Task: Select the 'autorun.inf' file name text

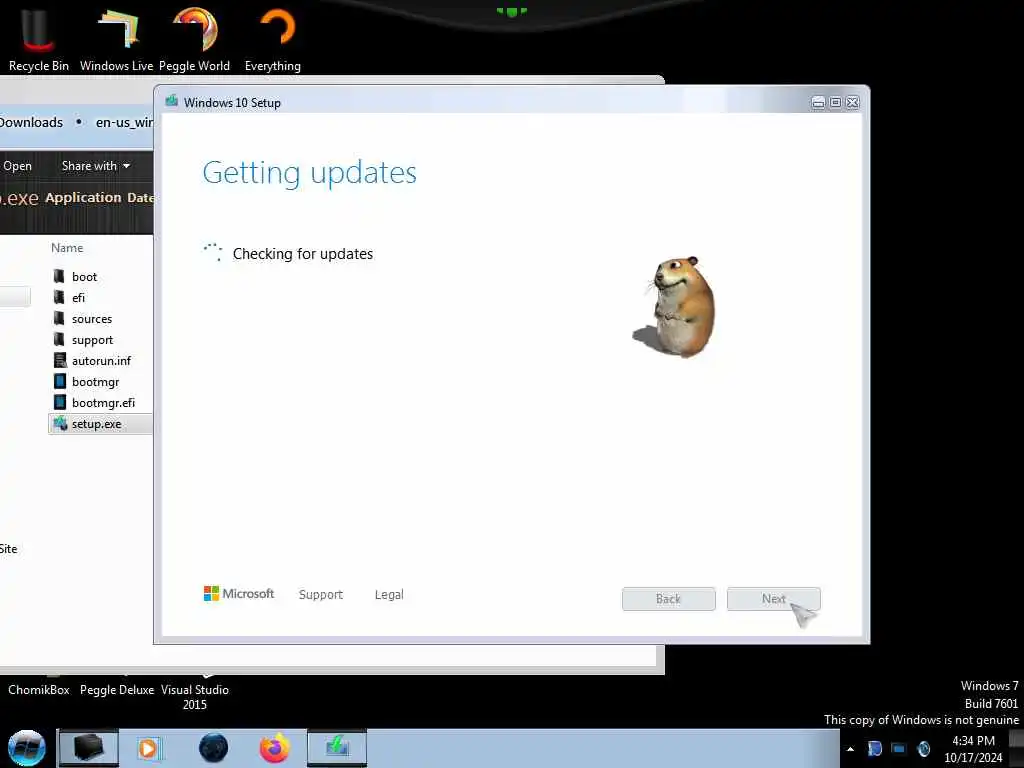Action: point(101,360)
